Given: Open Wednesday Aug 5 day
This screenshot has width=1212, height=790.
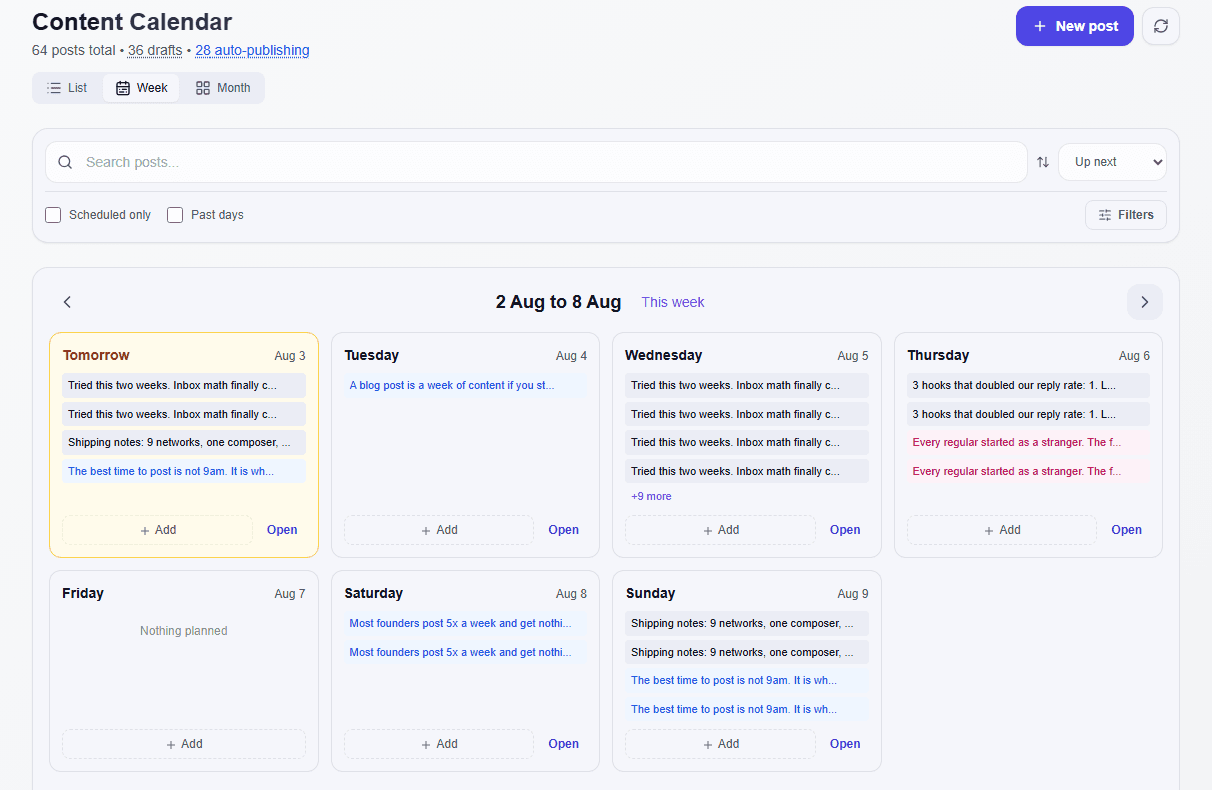Looking at the screenshot, I should [x=845, y=530].
